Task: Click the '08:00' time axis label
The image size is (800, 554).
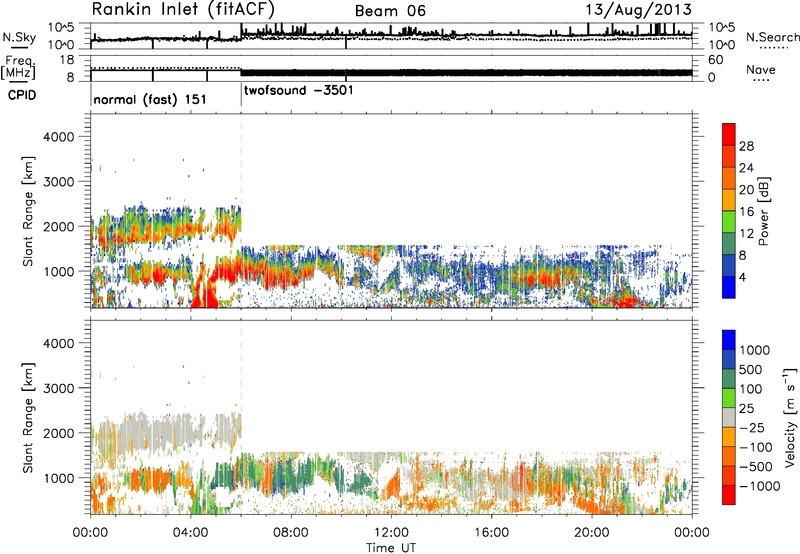Action: click(x=290, y=533)
